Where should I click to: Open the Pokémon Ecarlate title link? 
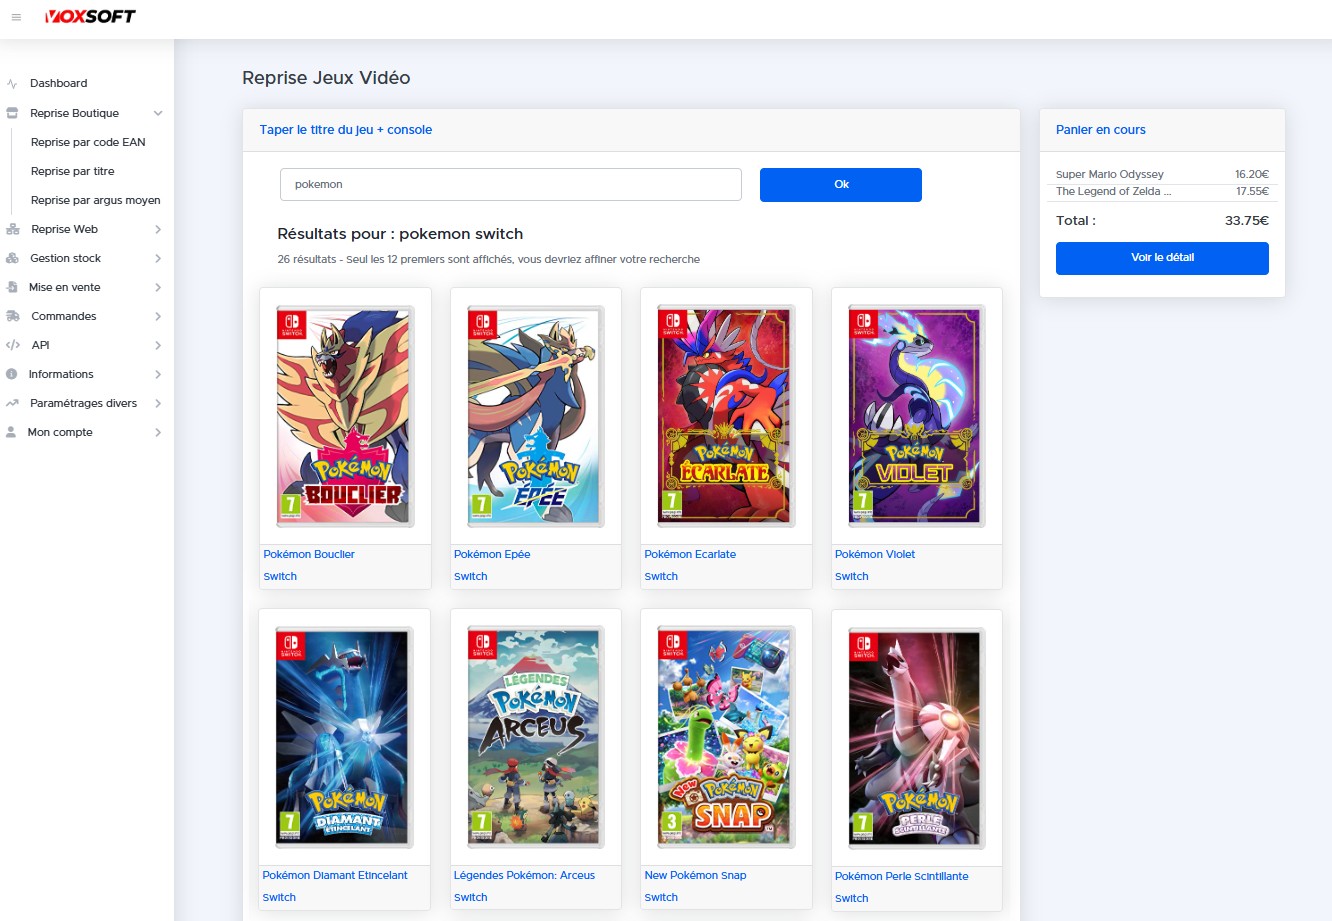click(x=690, y=554)
